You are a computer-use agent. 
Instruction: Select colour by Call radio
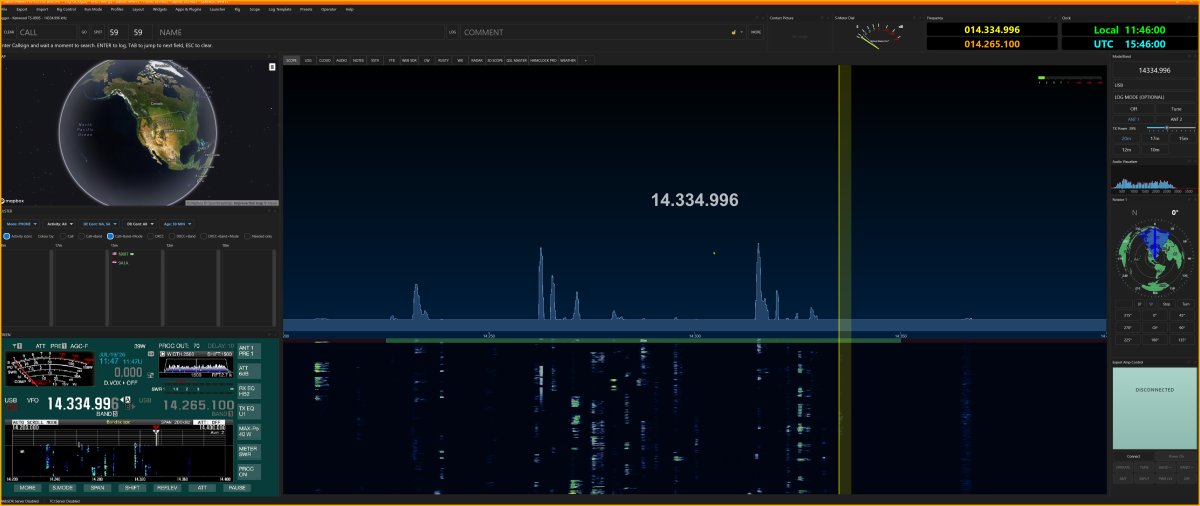tap(63, 236)
